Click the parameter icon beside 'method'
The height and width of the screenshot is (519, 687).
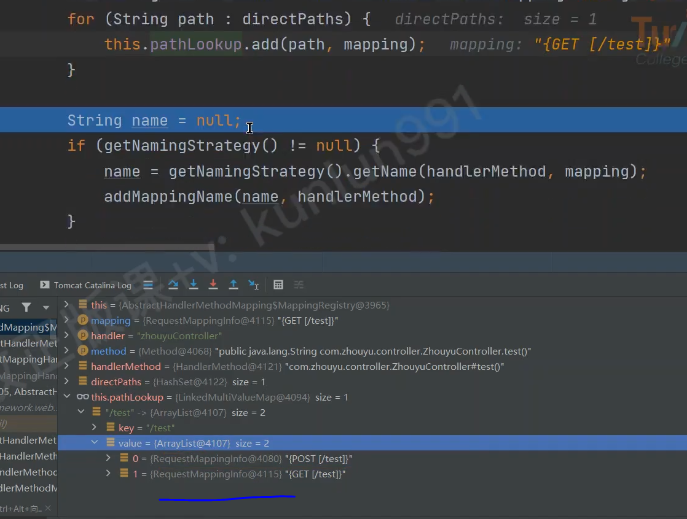click(83, 351)
